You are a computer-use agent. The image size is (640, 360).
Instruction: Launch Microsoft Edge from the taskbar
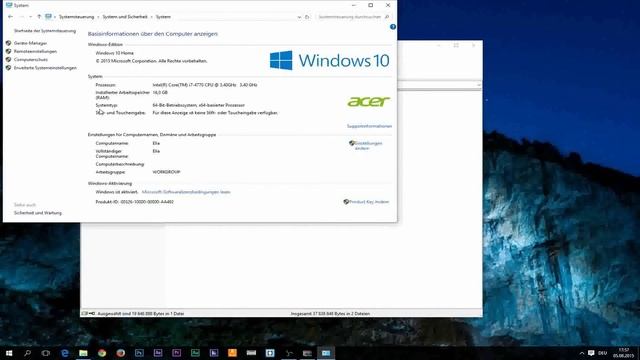point(64,353)
